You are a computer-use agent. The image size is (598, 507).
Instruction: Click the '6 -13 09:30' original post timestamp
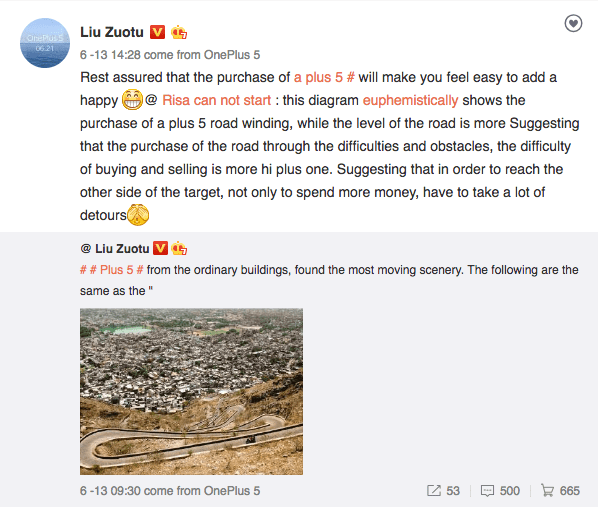pyautogui.click(x=110, y=491)
